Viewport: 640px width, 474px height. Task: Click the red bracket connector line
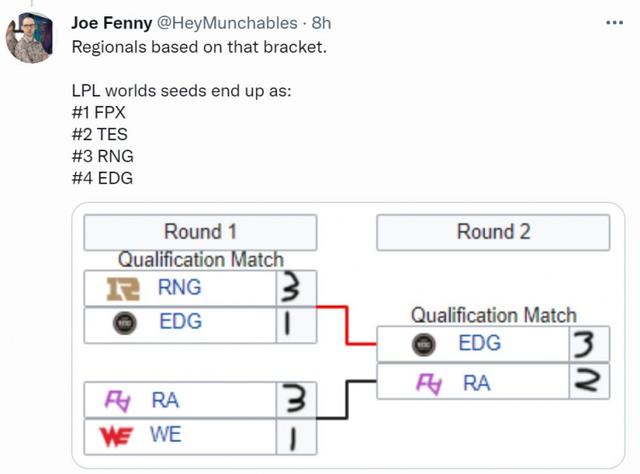pyautogui.click(x=346, y=325)
